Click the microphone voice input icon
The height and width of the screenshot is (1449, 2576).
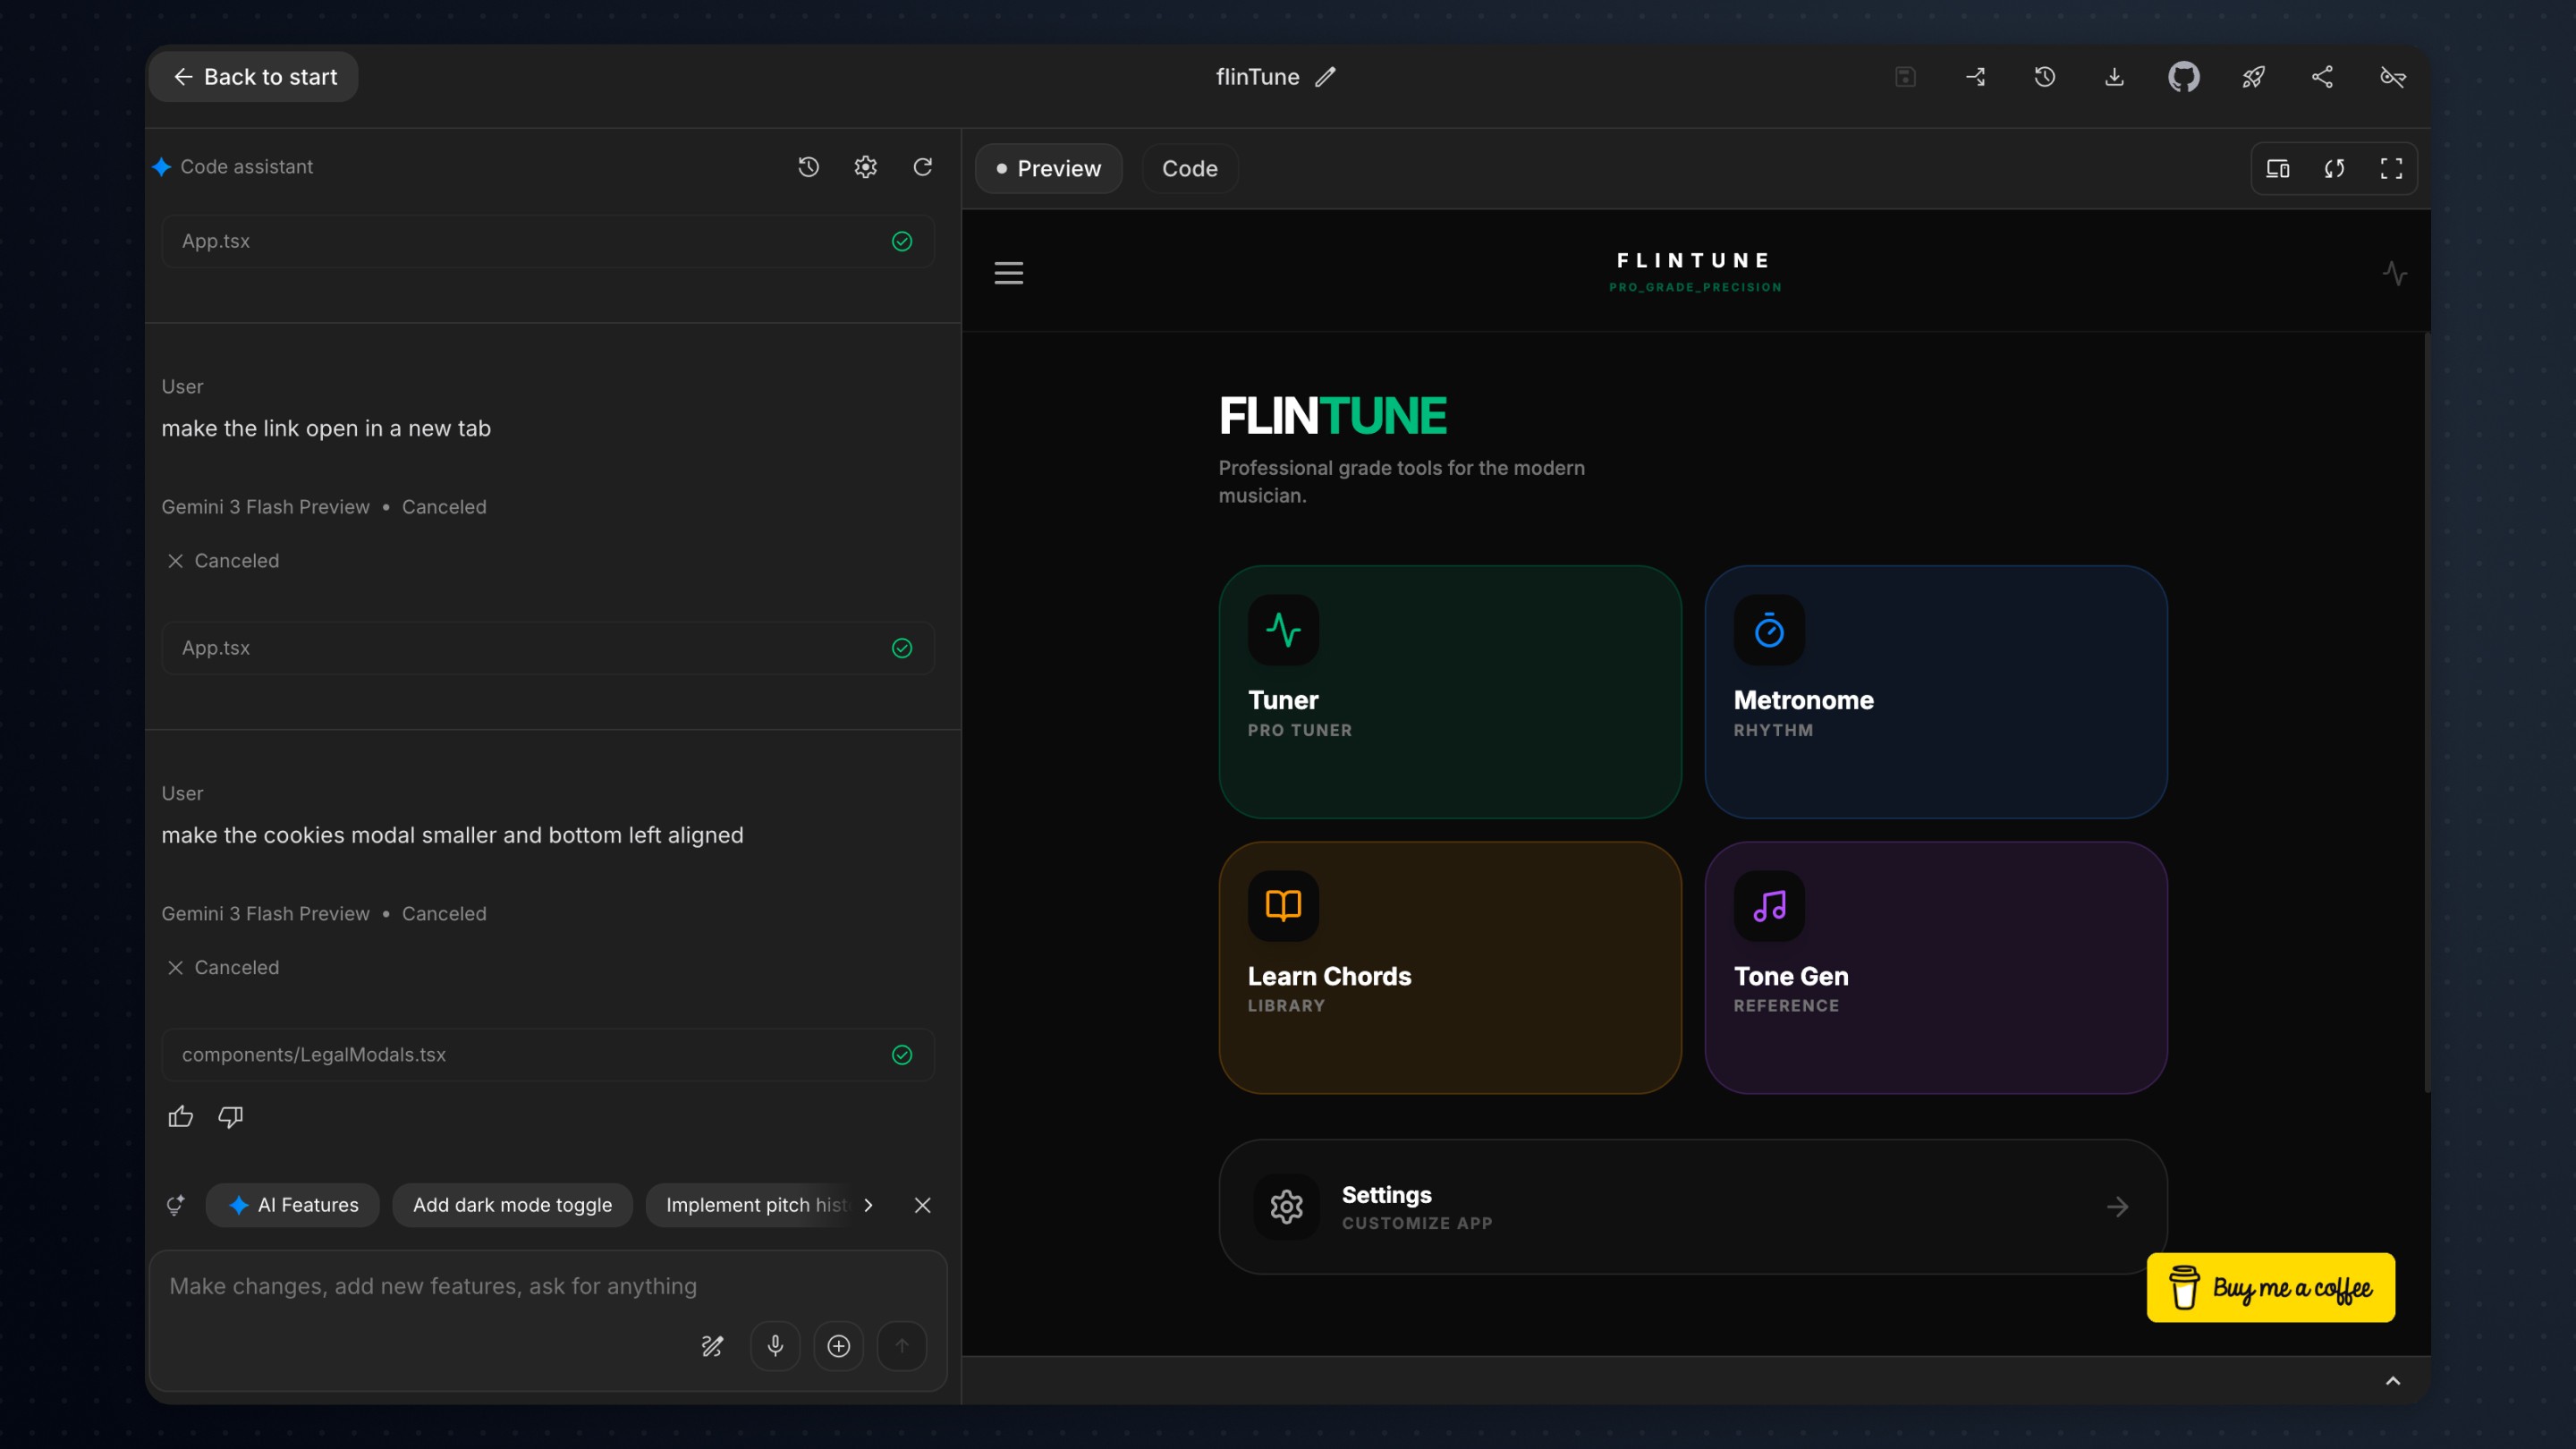(775, 1346)
